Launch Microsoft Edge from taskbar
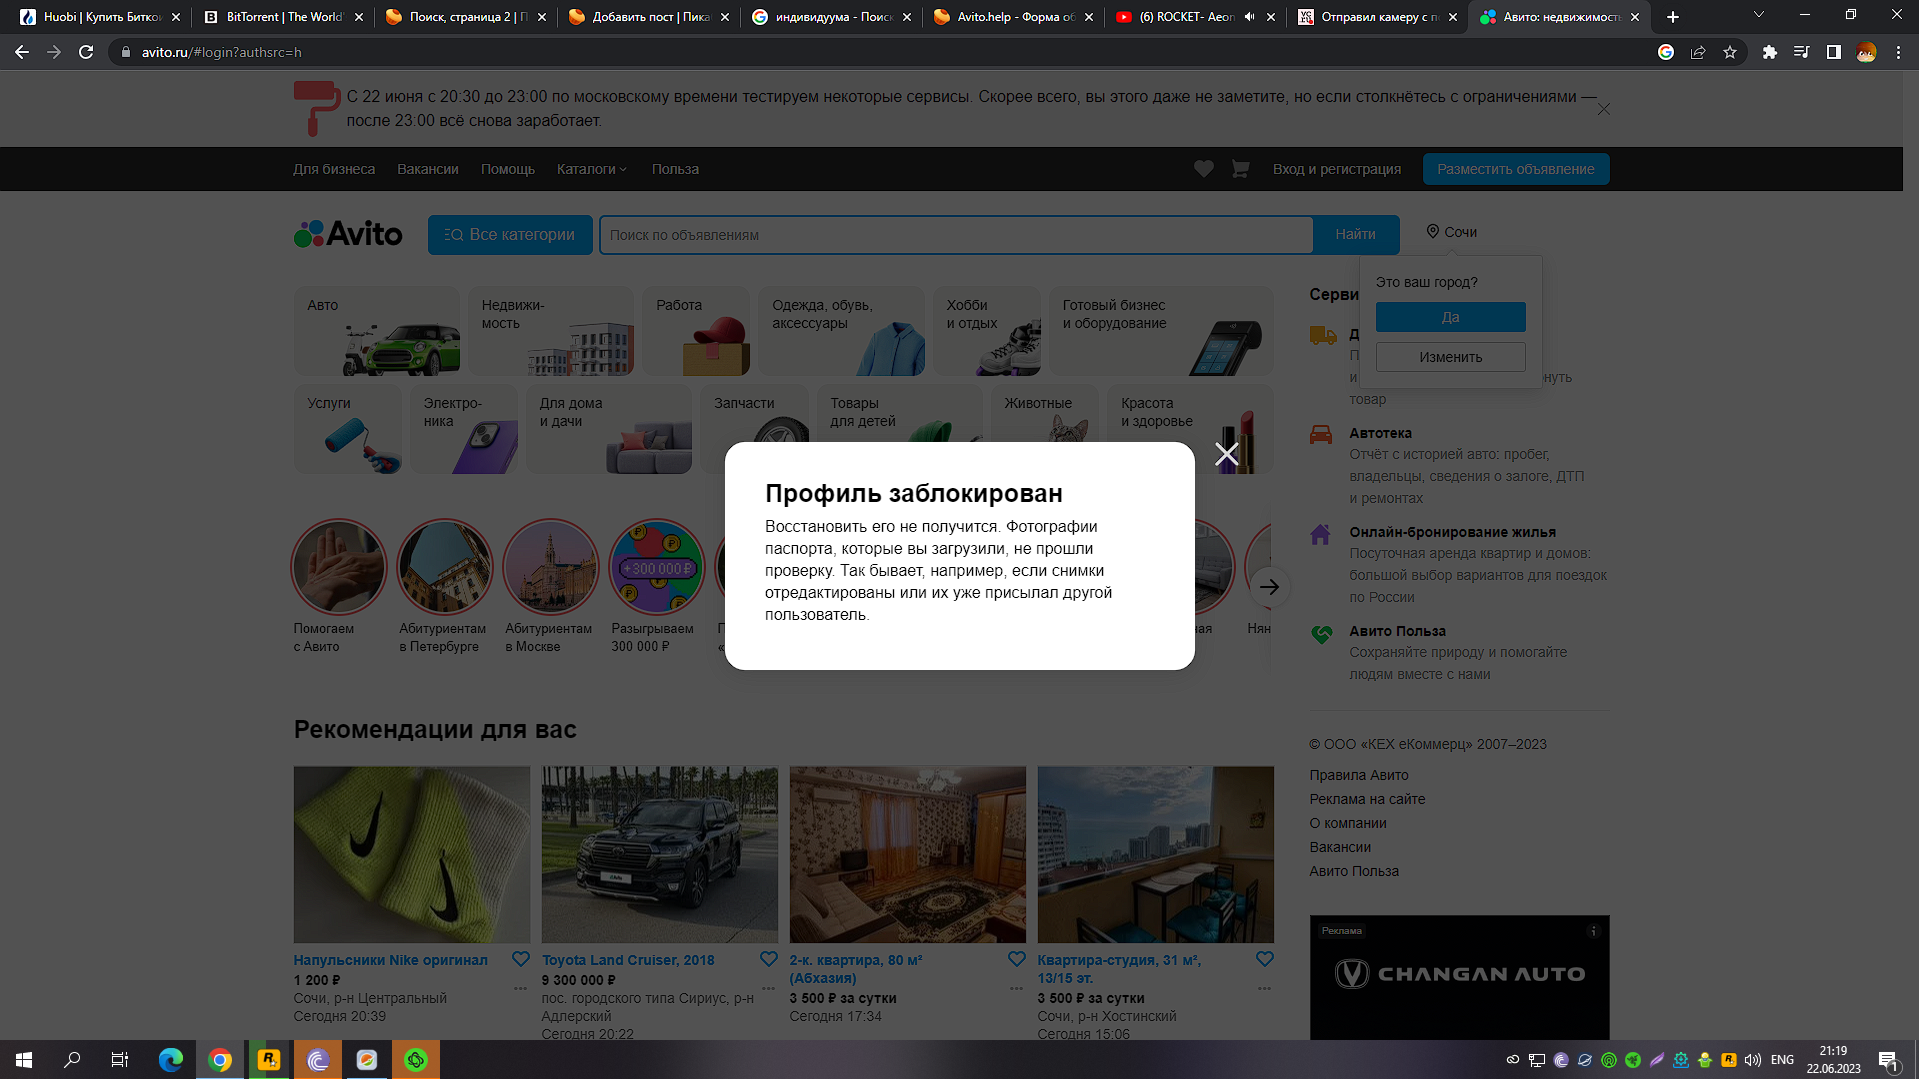1919x1079 pixels. [171, 1060]
